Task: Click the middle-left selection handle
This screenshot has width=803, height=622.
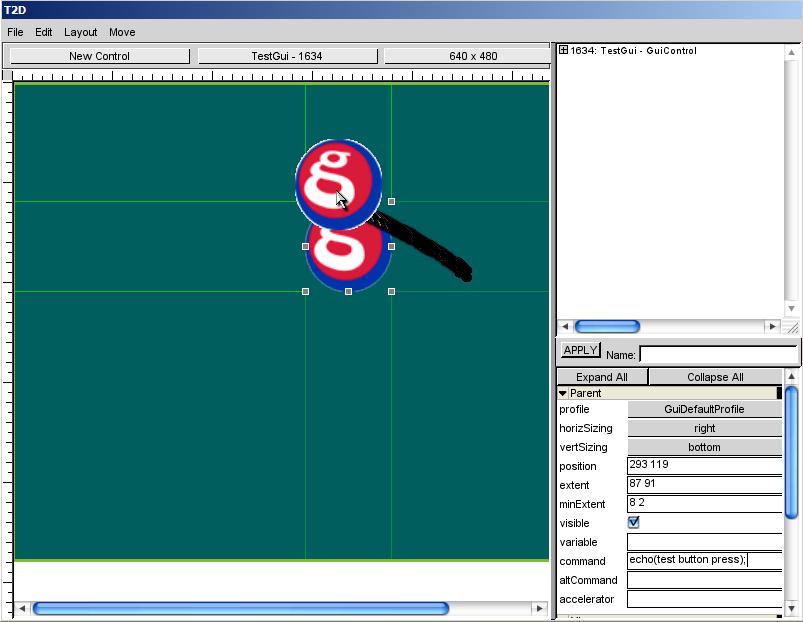Action: [305, 246]
